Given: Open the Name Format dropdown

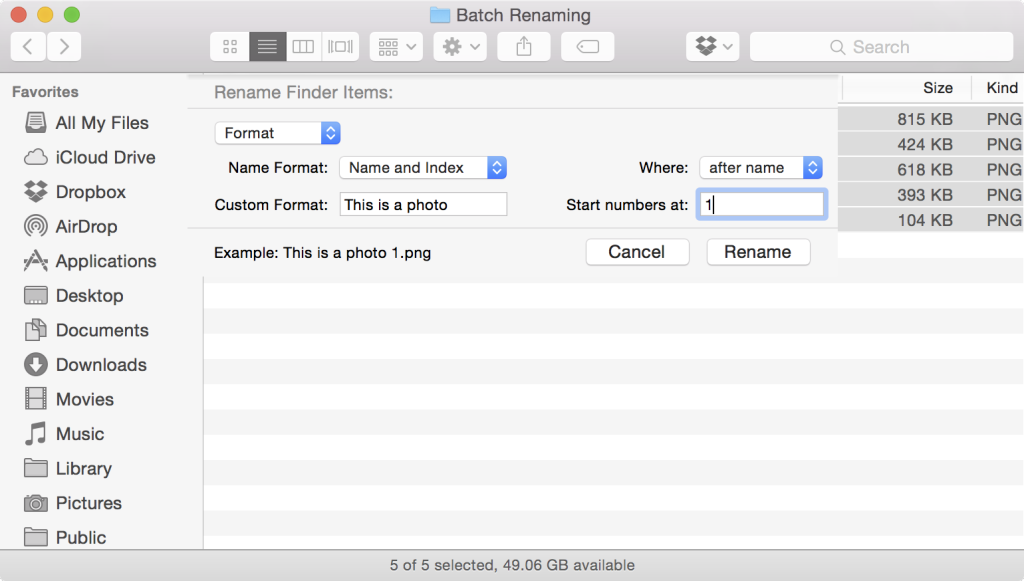Looking at the screenshot, I should point(422,168).
